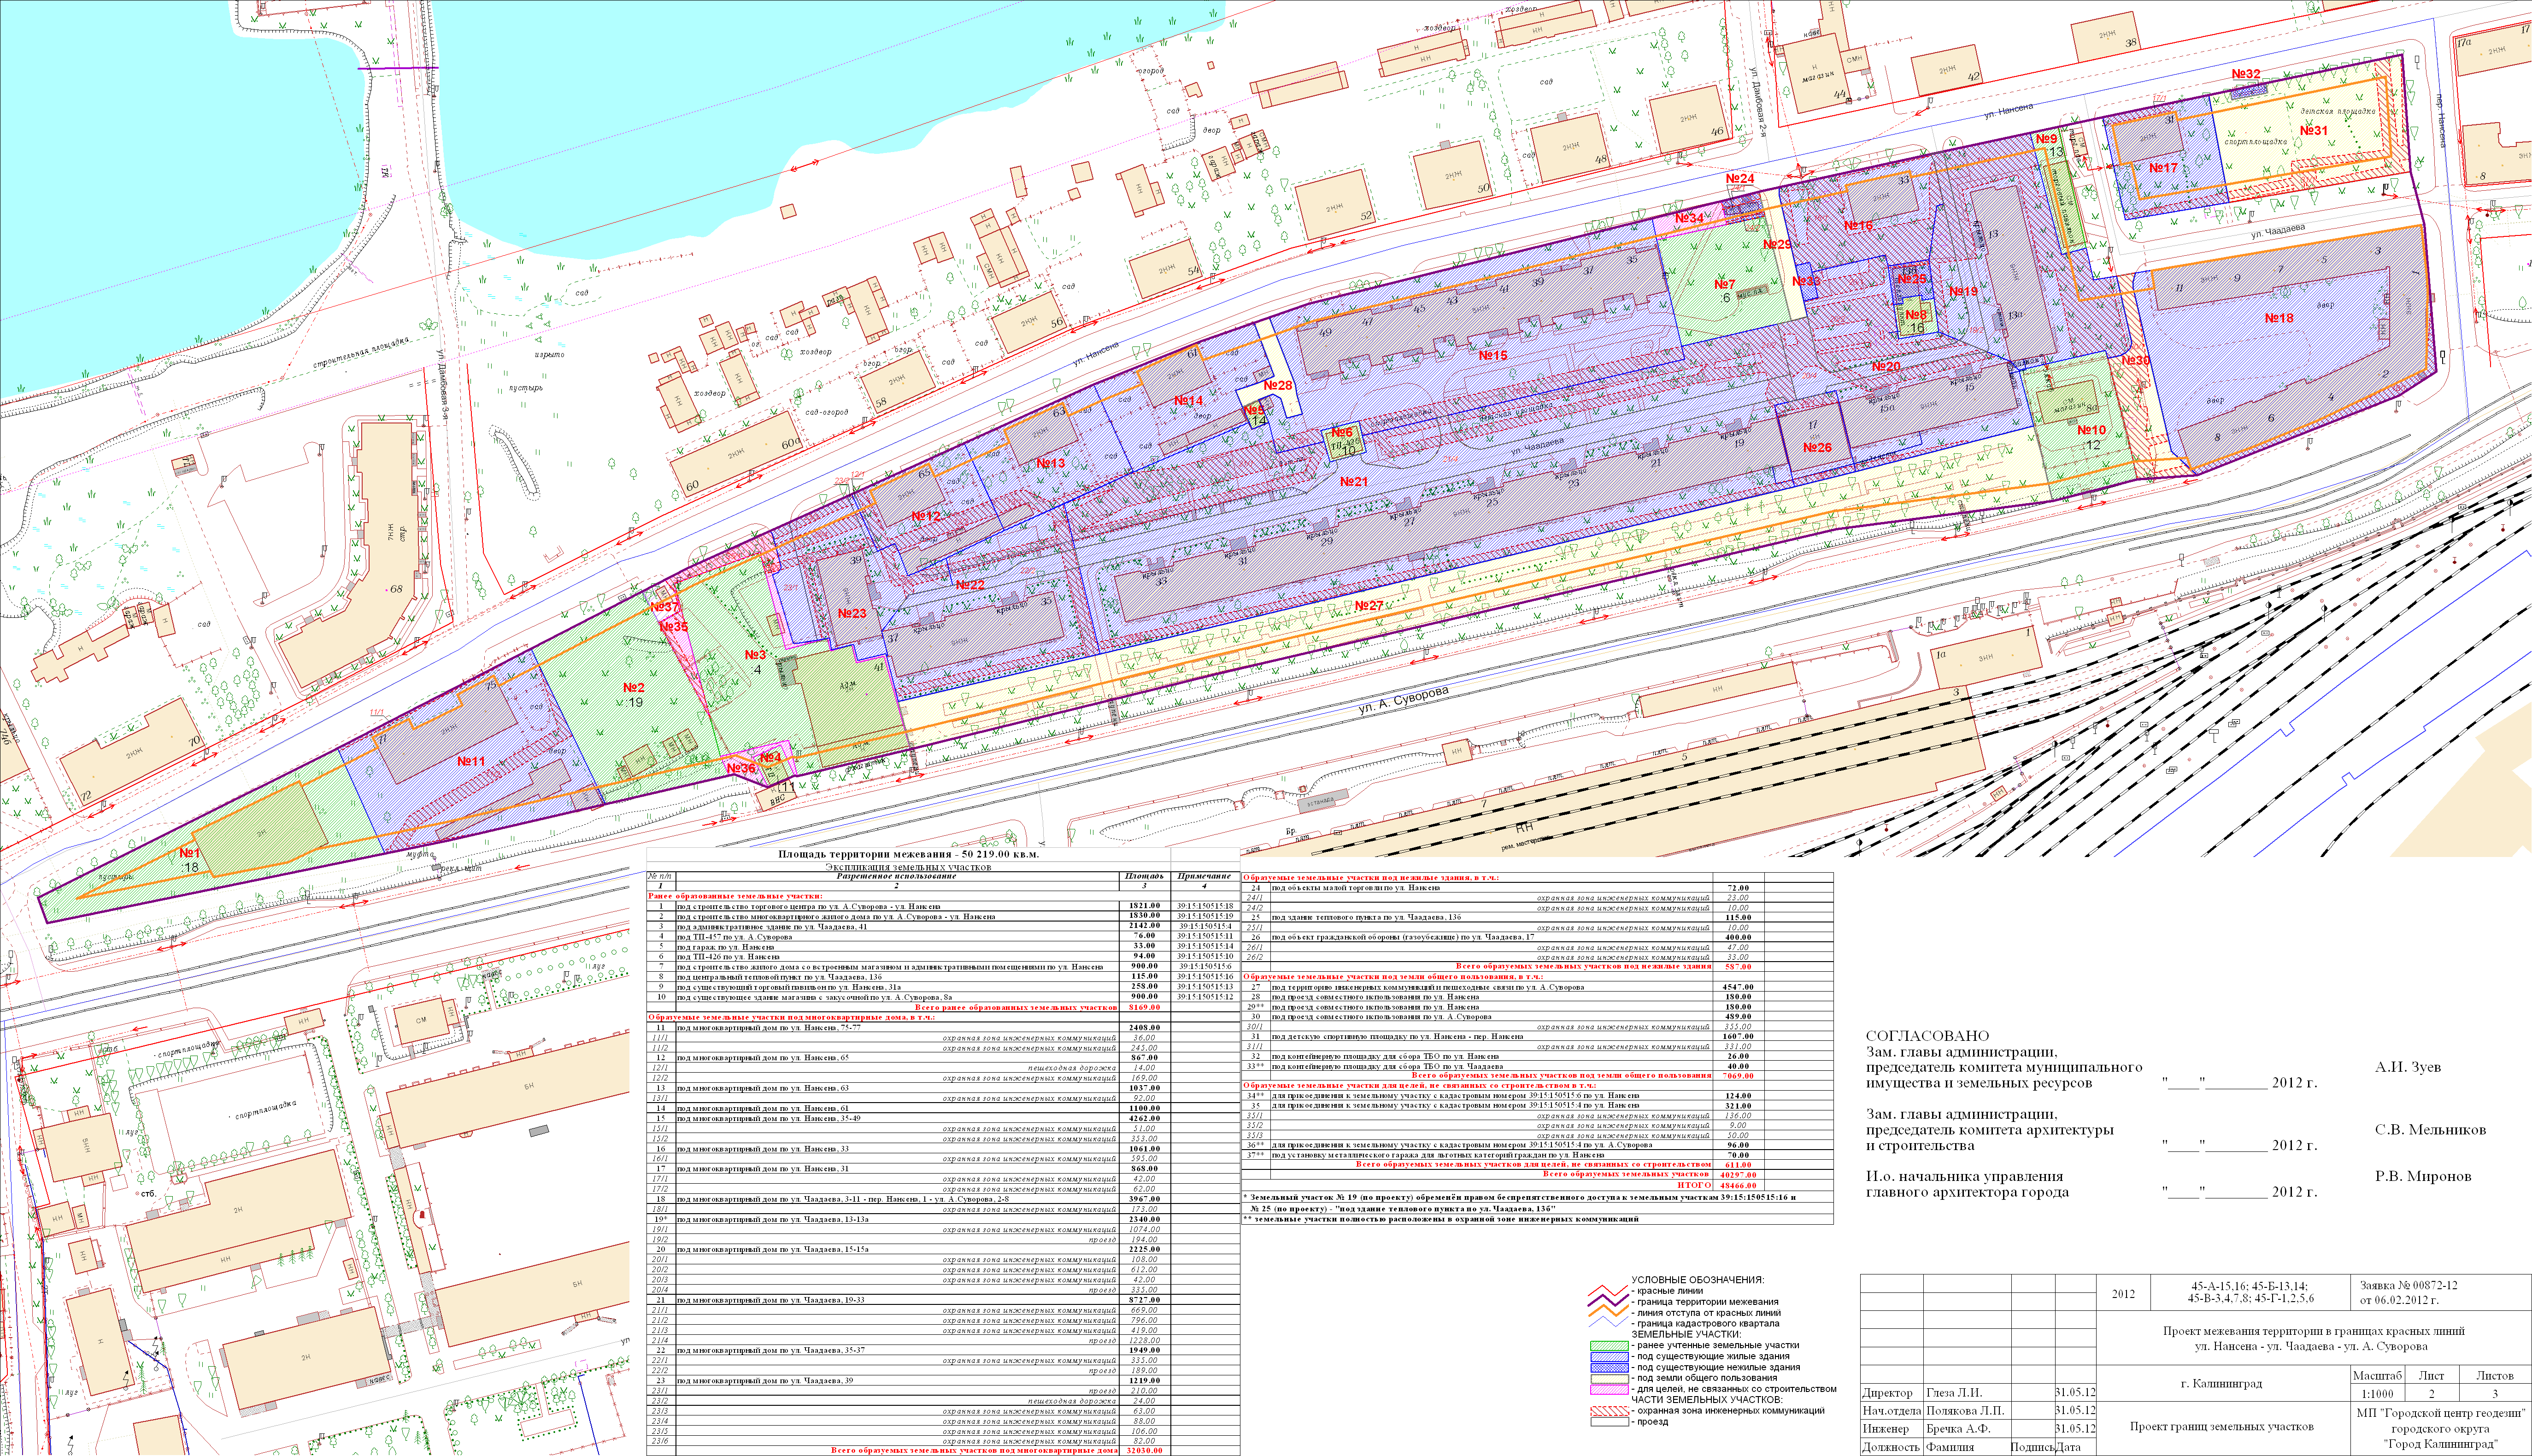
Task: Click 'Заявка № 00872-12' in the title block
Action: (2408, 1286)
